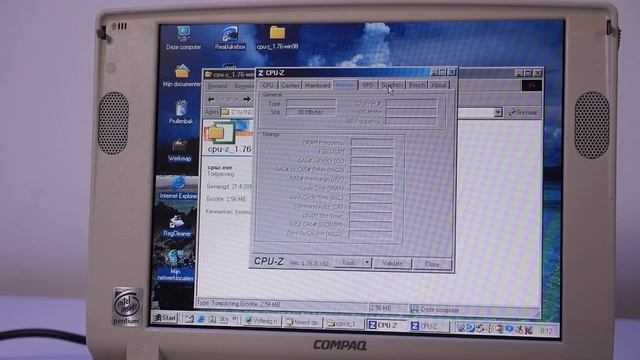Switch to the active CPU-Z taskbar button
Screen dimensions: 640x360
pyautogui.click(x=386, y=325)
